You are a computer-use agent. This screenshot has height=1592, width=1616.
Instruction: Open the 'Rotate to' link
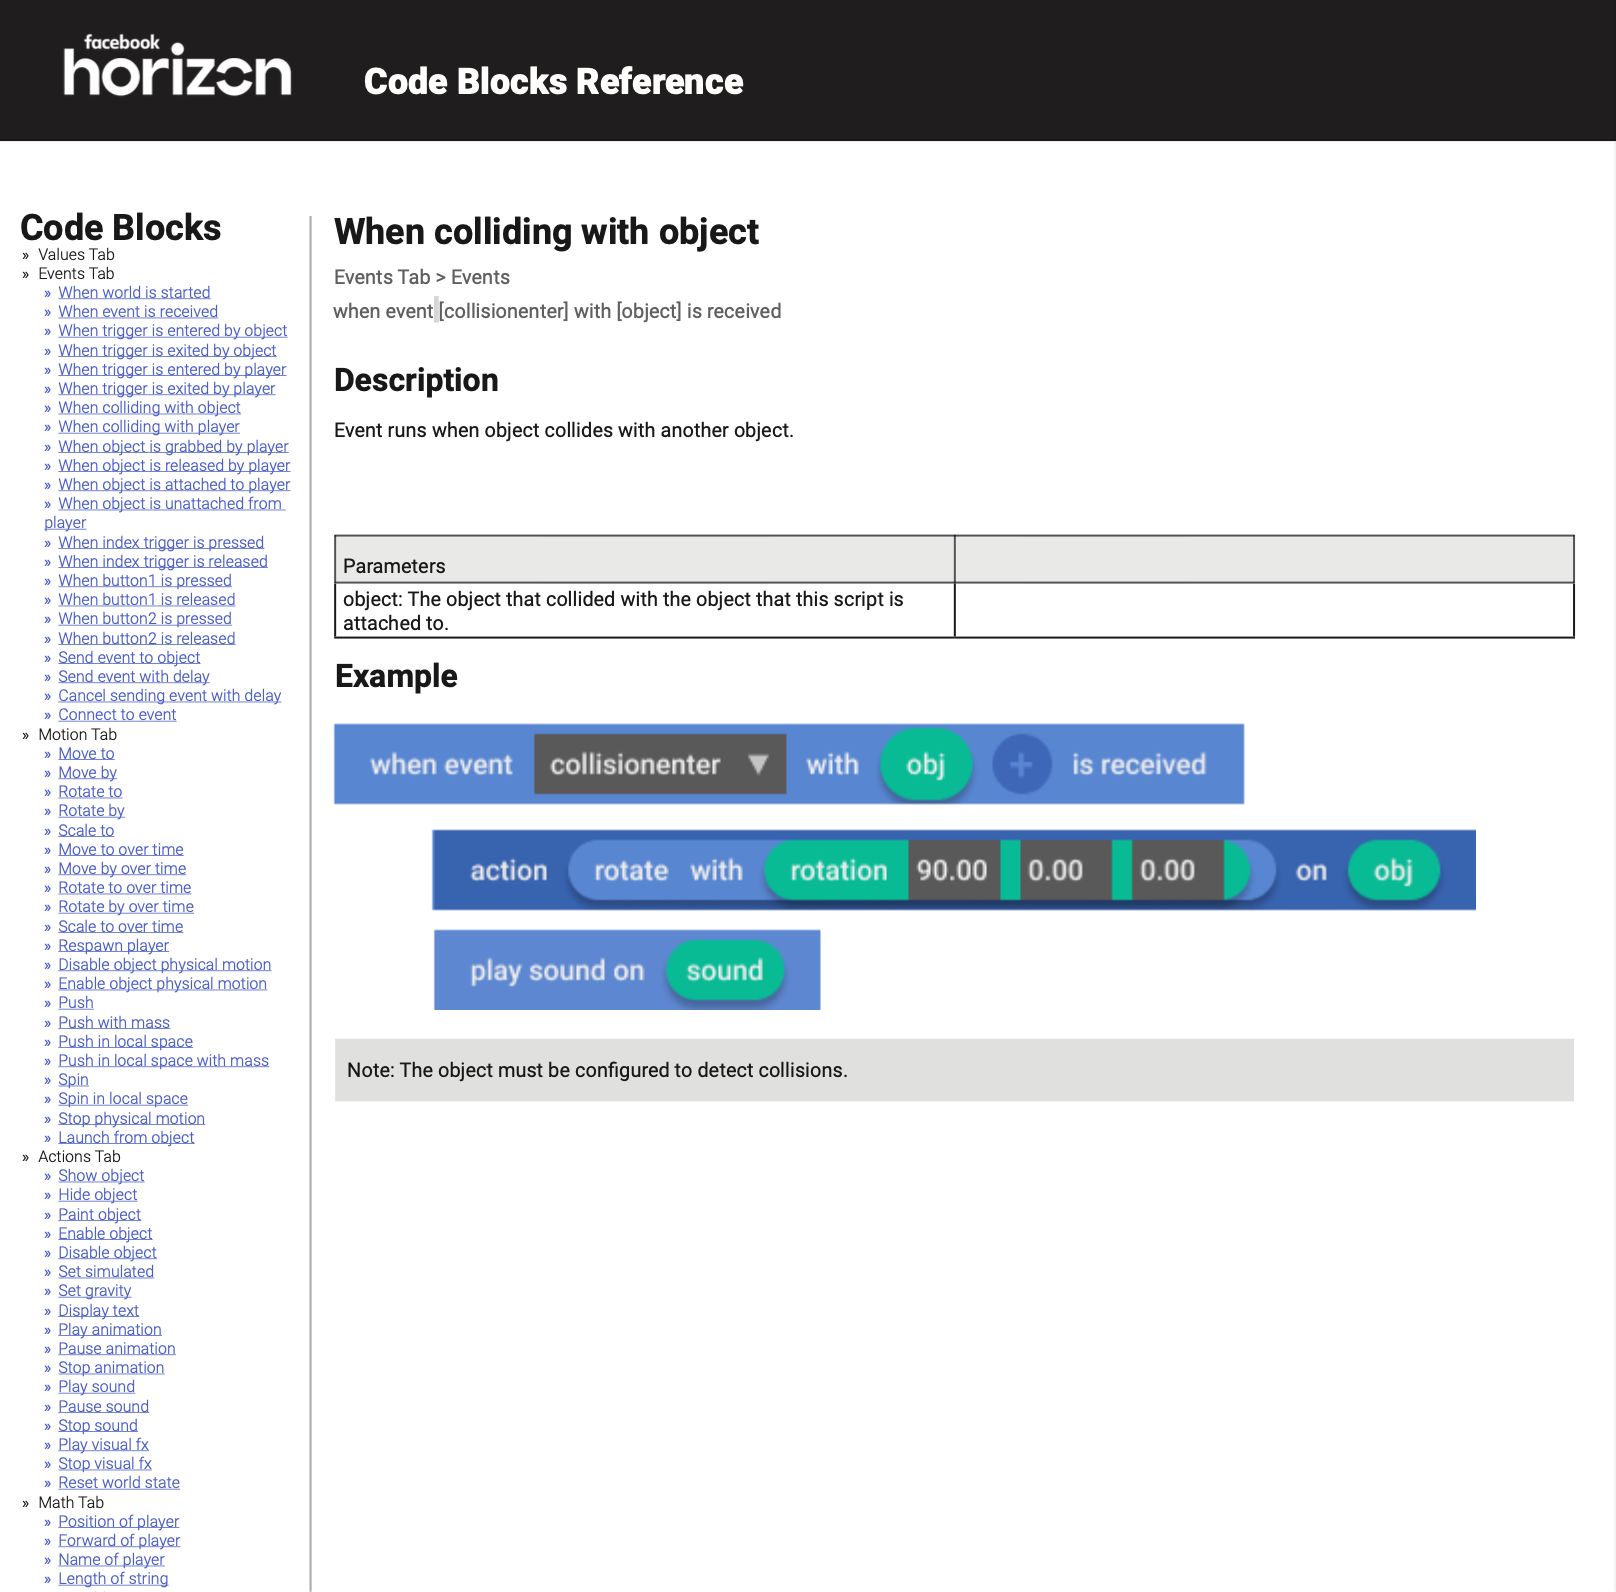(x=90, y=791)
